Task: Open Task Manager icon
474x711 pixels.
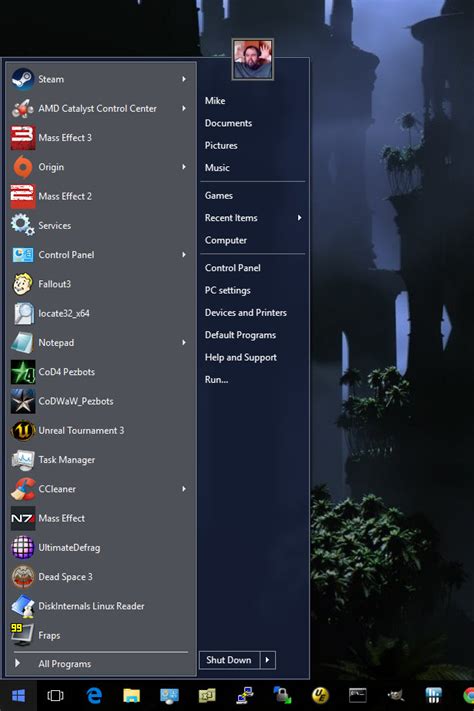Action: pyautogui.click(x=23, y=460)
